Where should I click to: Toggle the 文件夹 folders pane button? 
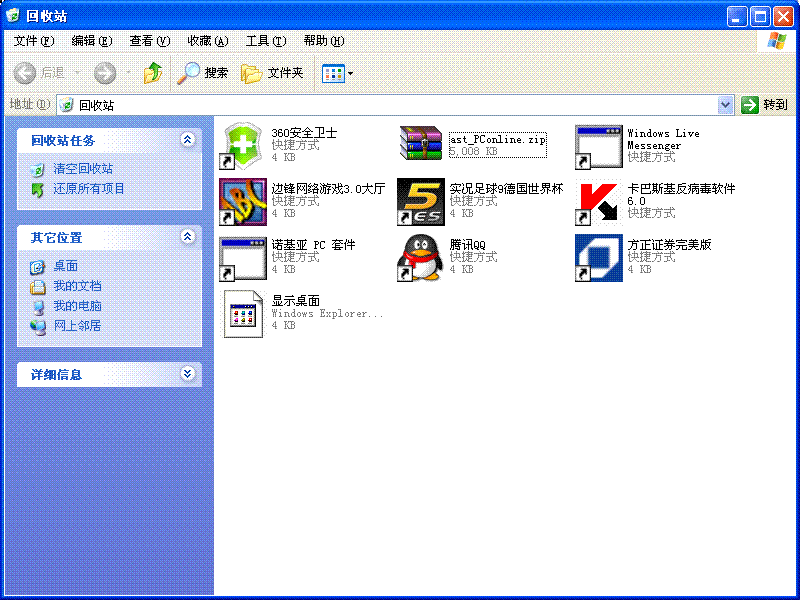(x=272, y=73)
